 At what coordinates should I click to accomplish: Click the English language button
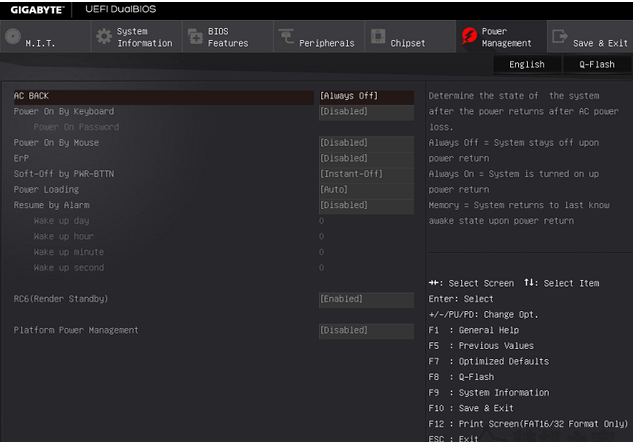point(527,65)
